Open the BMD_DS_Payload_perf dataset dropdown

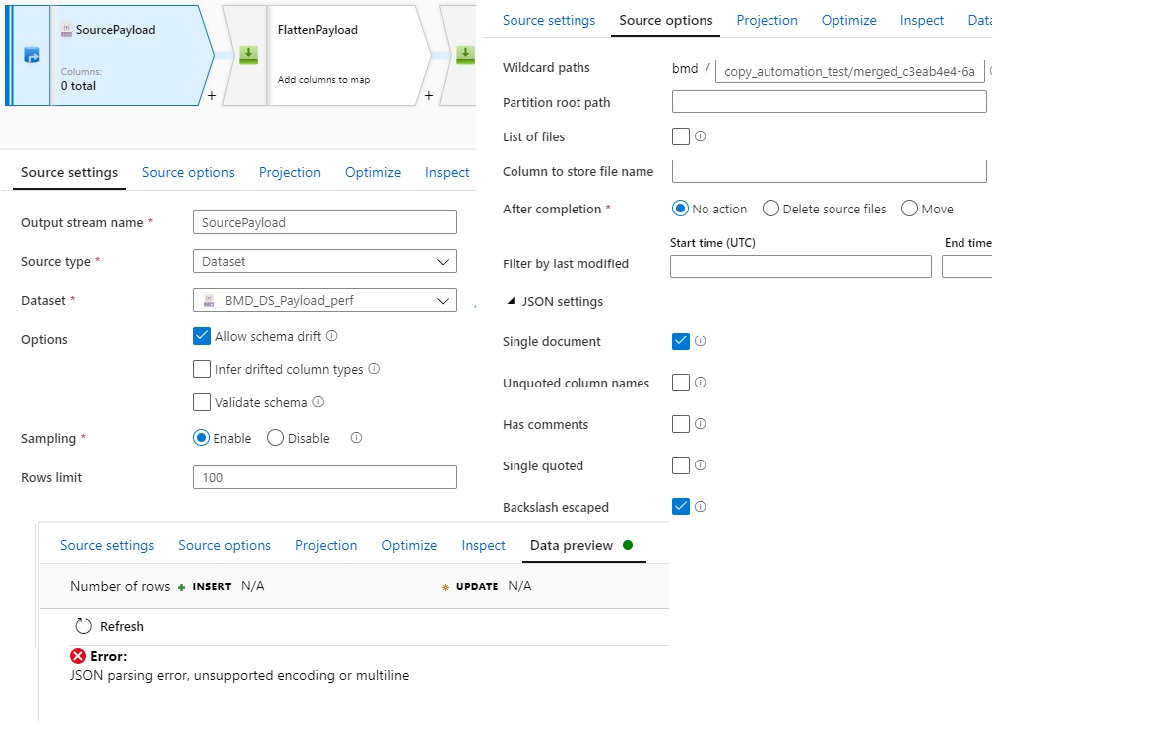click(x=324, y=300)
